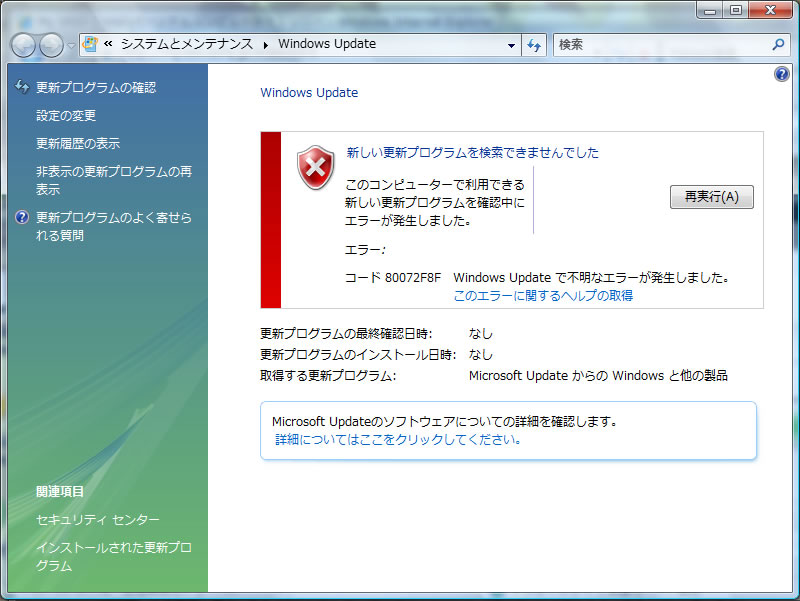Click the Forward navigation arrow button

pyautogui.click(x=52, y=45)
